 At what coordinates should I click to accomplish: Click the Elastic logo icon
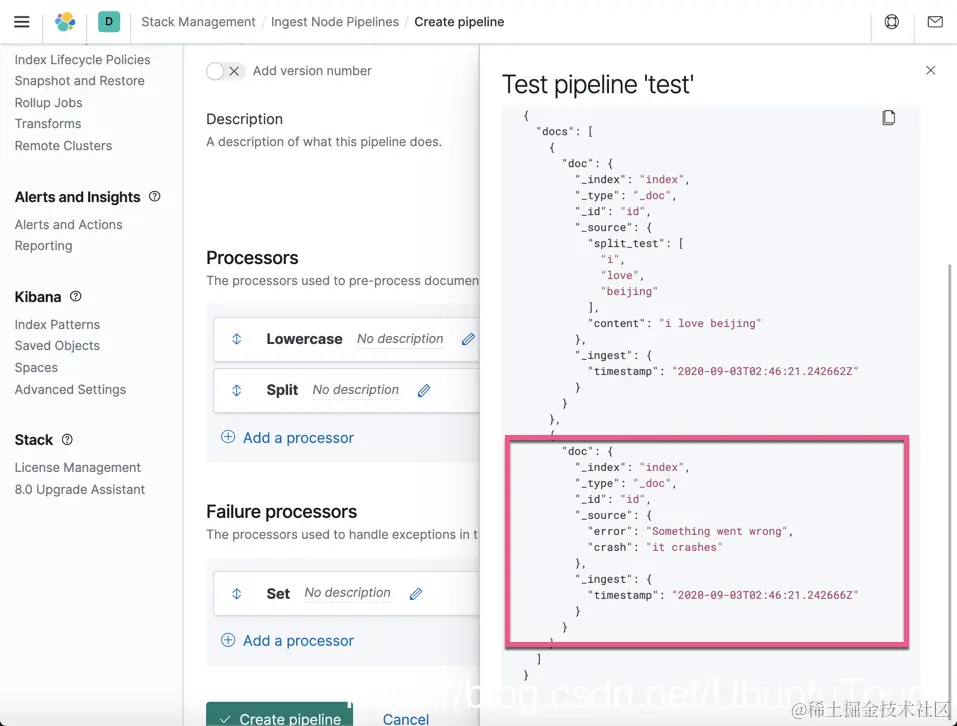(x=65, y=22)
